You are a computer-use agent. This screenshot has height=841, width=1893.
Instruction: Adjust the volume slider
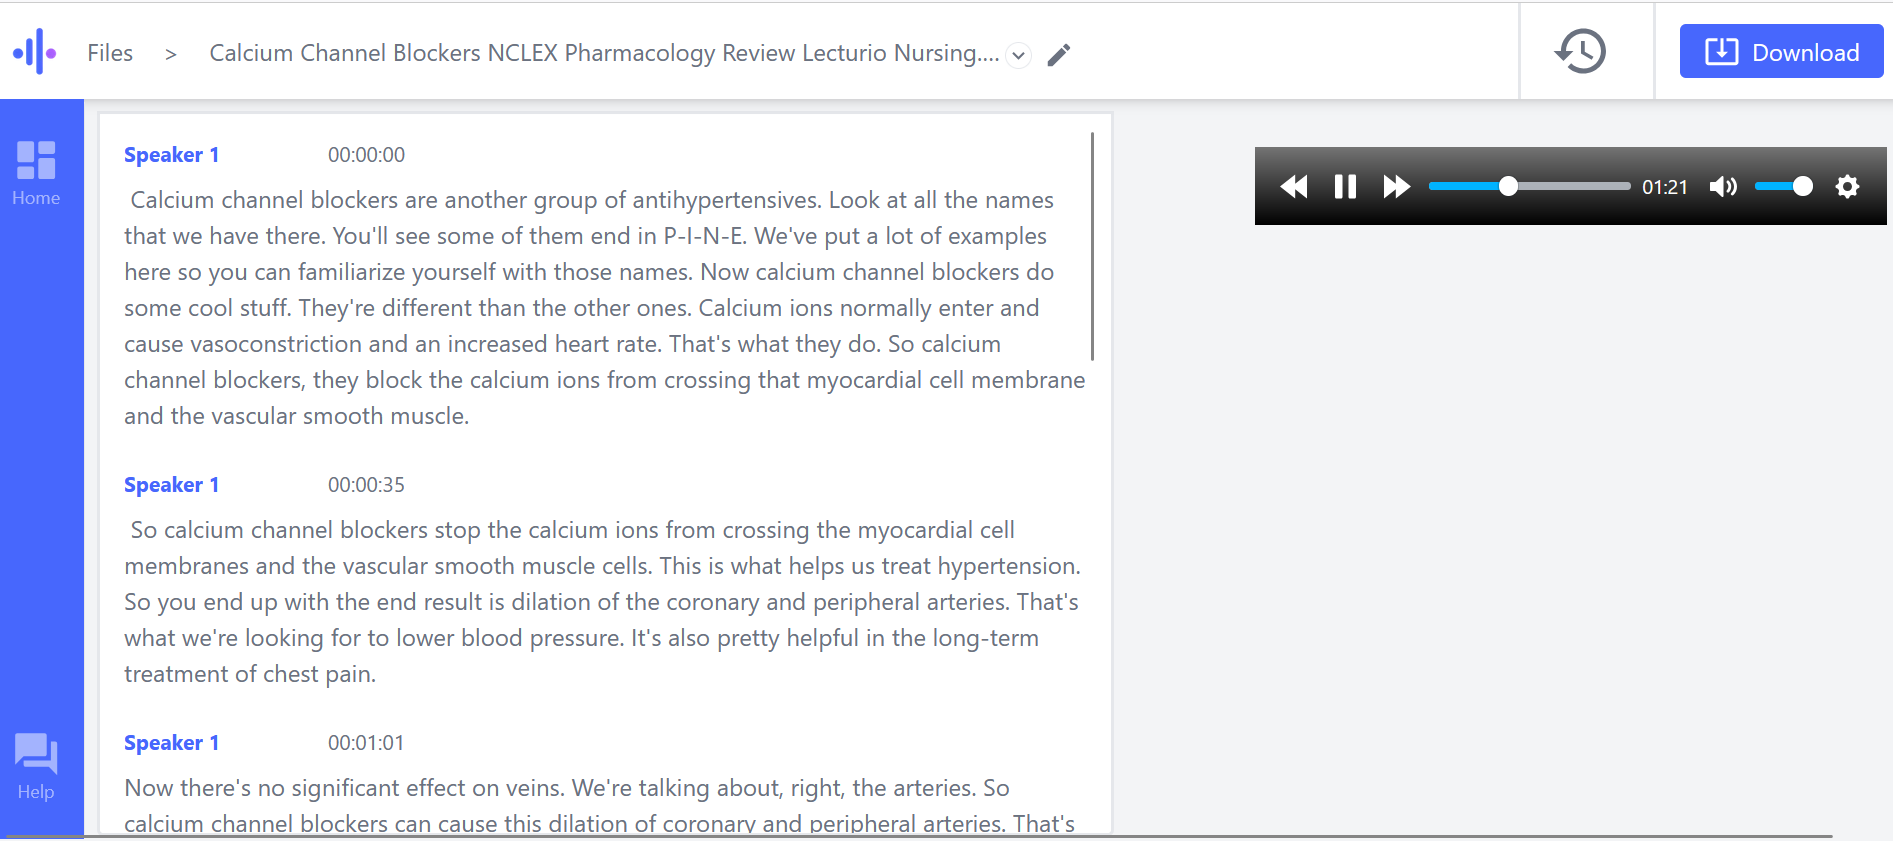click(1783, 187)
